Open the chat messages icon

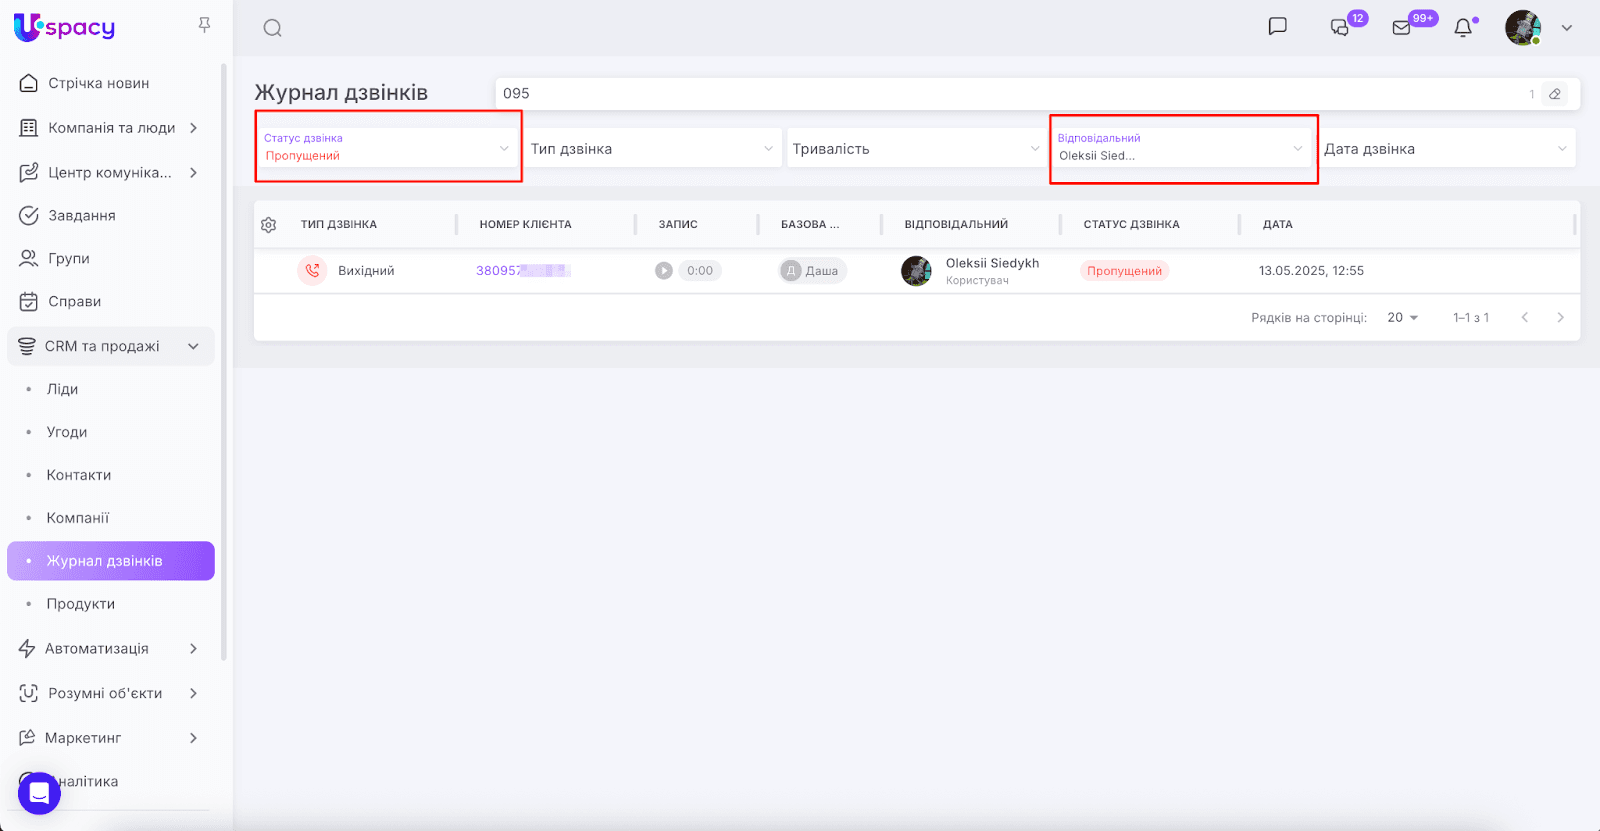pyautogui.click(x=1277, y=27)
